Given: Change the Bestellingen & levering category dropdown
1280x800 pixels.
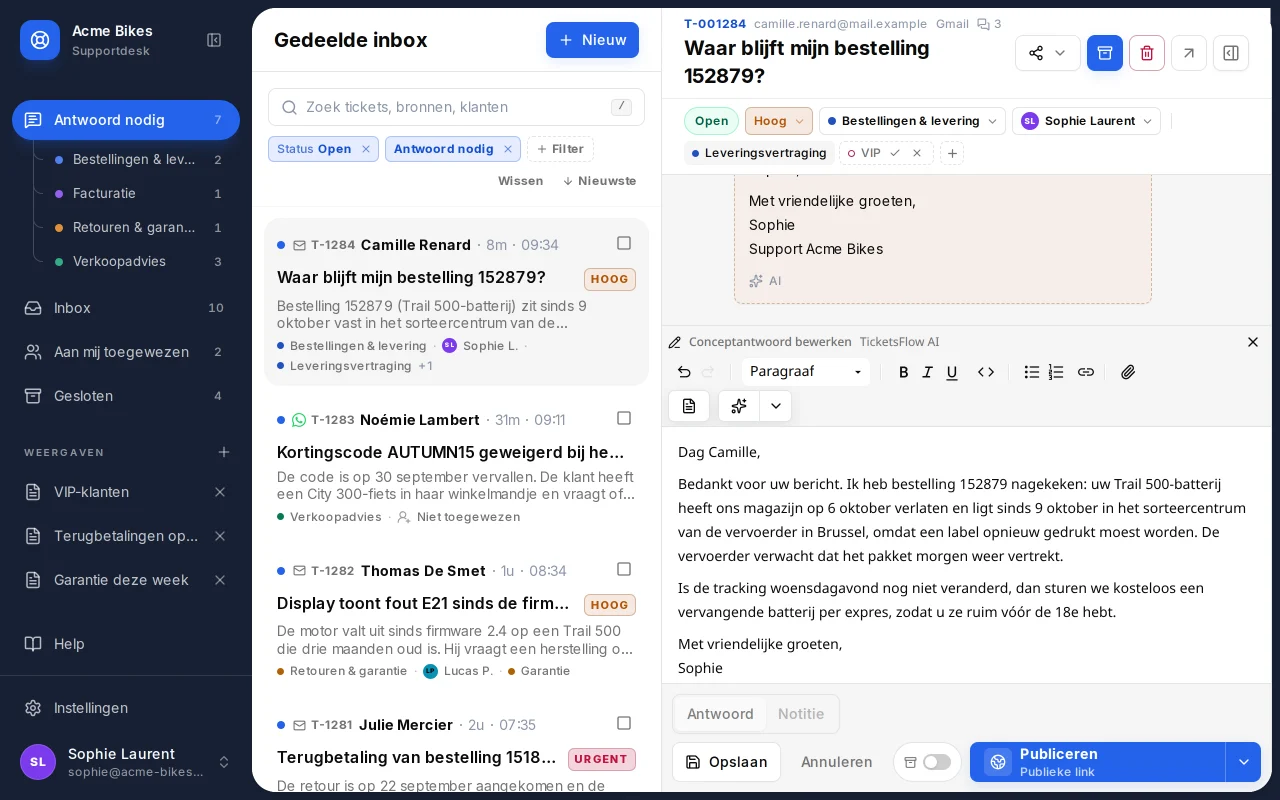Looking at the screenshot, I should coord(912,121).
